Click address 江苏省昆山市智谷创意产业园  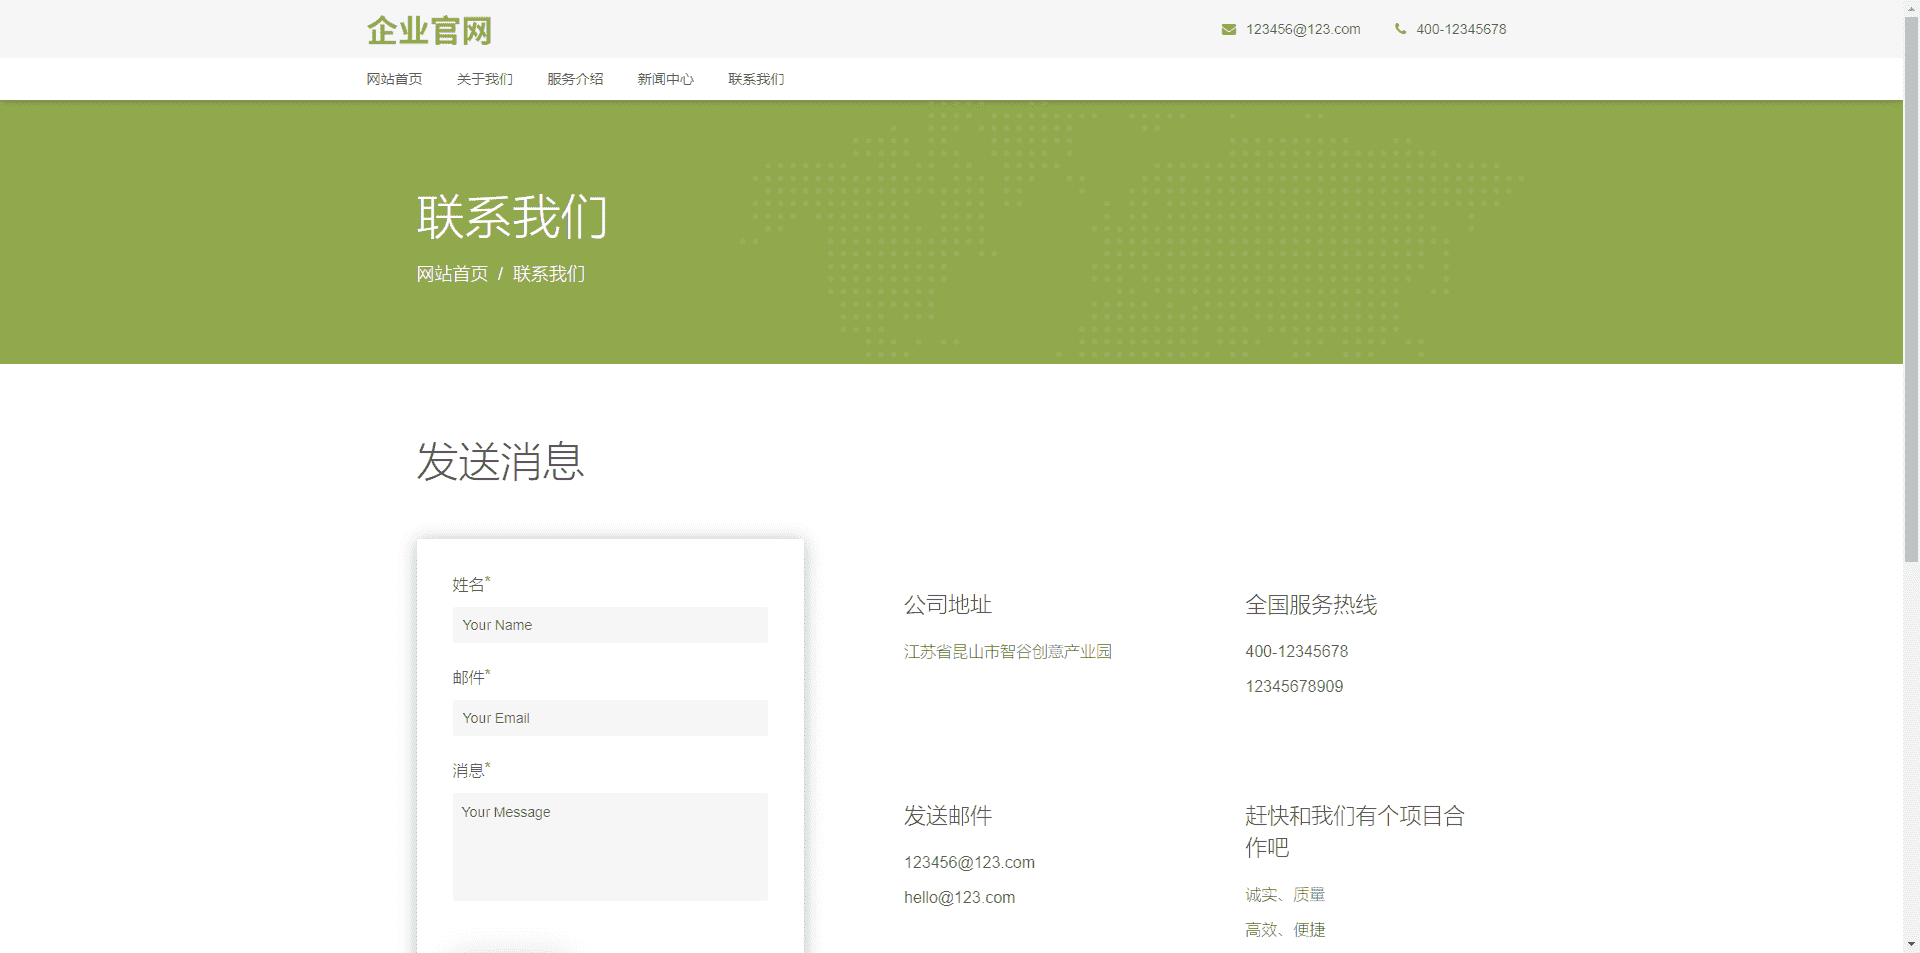pos(1008,652)
